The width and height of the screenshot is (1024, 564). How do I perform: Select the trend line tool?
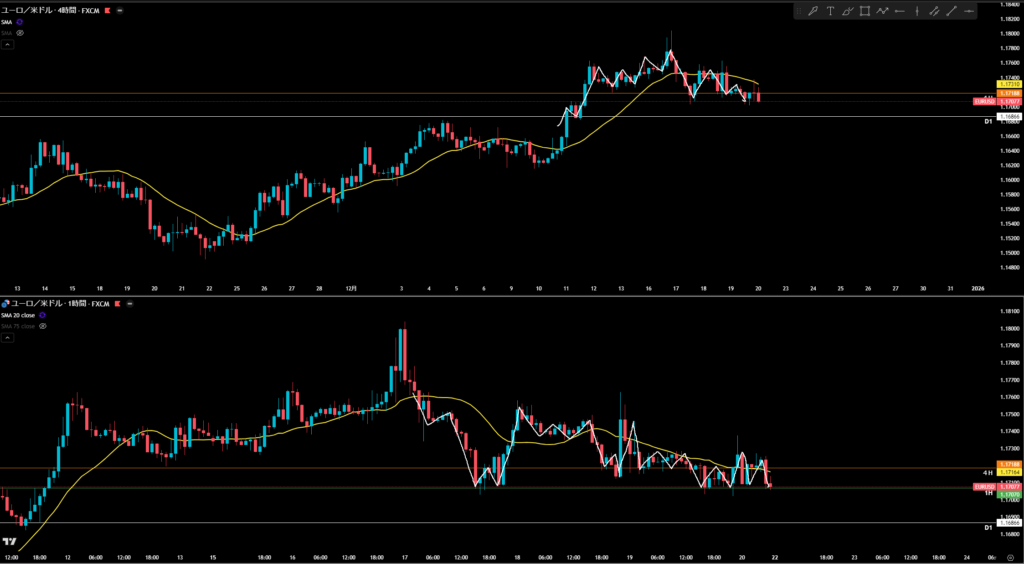point(951,11)
